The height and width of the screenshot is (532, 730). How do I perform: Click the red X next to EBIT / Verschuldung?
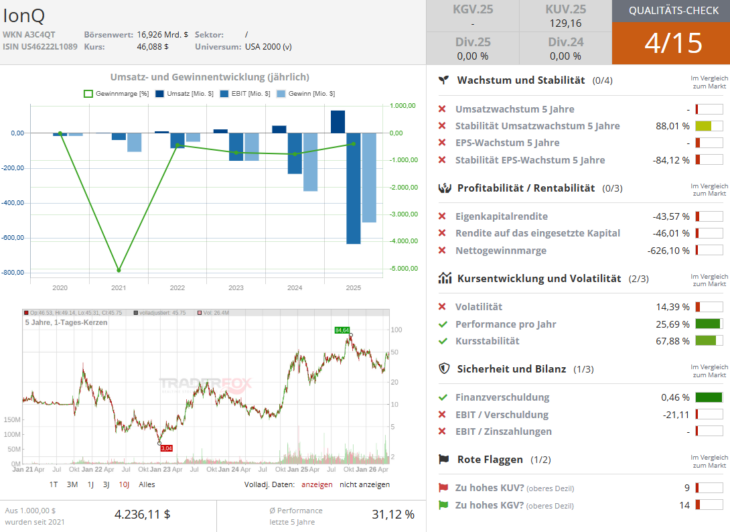[x=442, y=414]
